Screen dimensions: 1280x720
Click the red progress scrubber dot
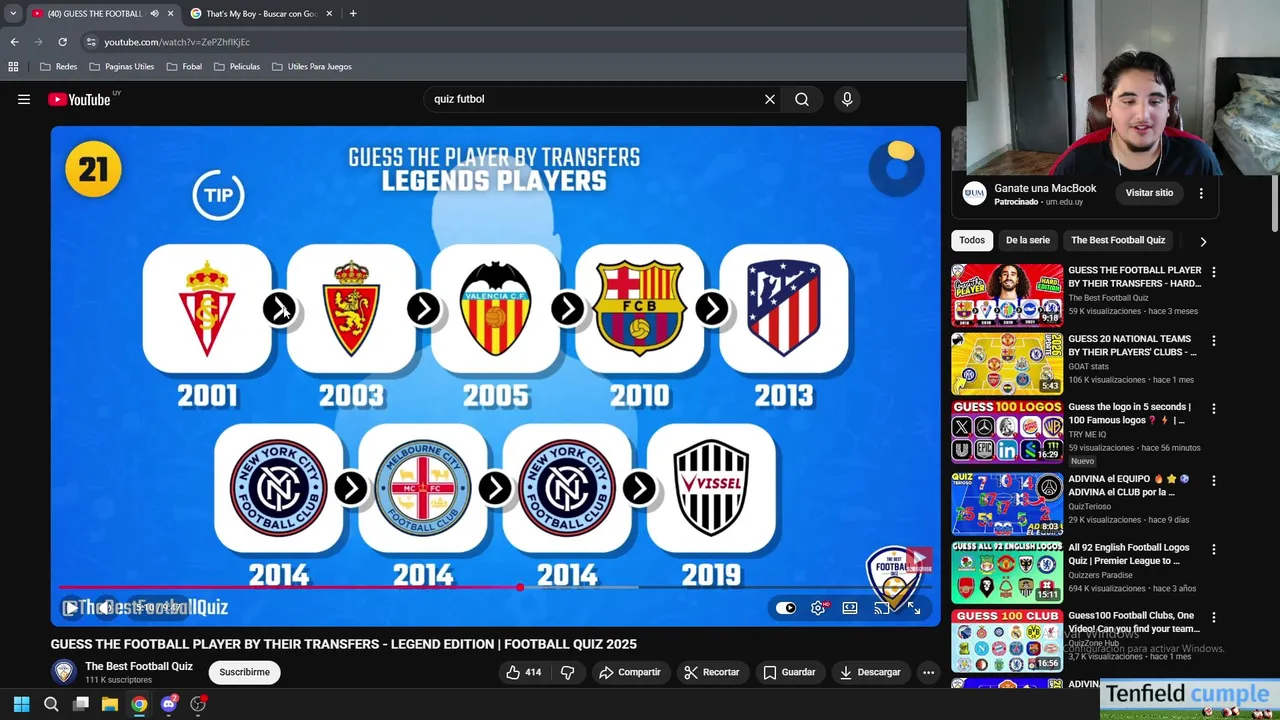coord(520,587)
